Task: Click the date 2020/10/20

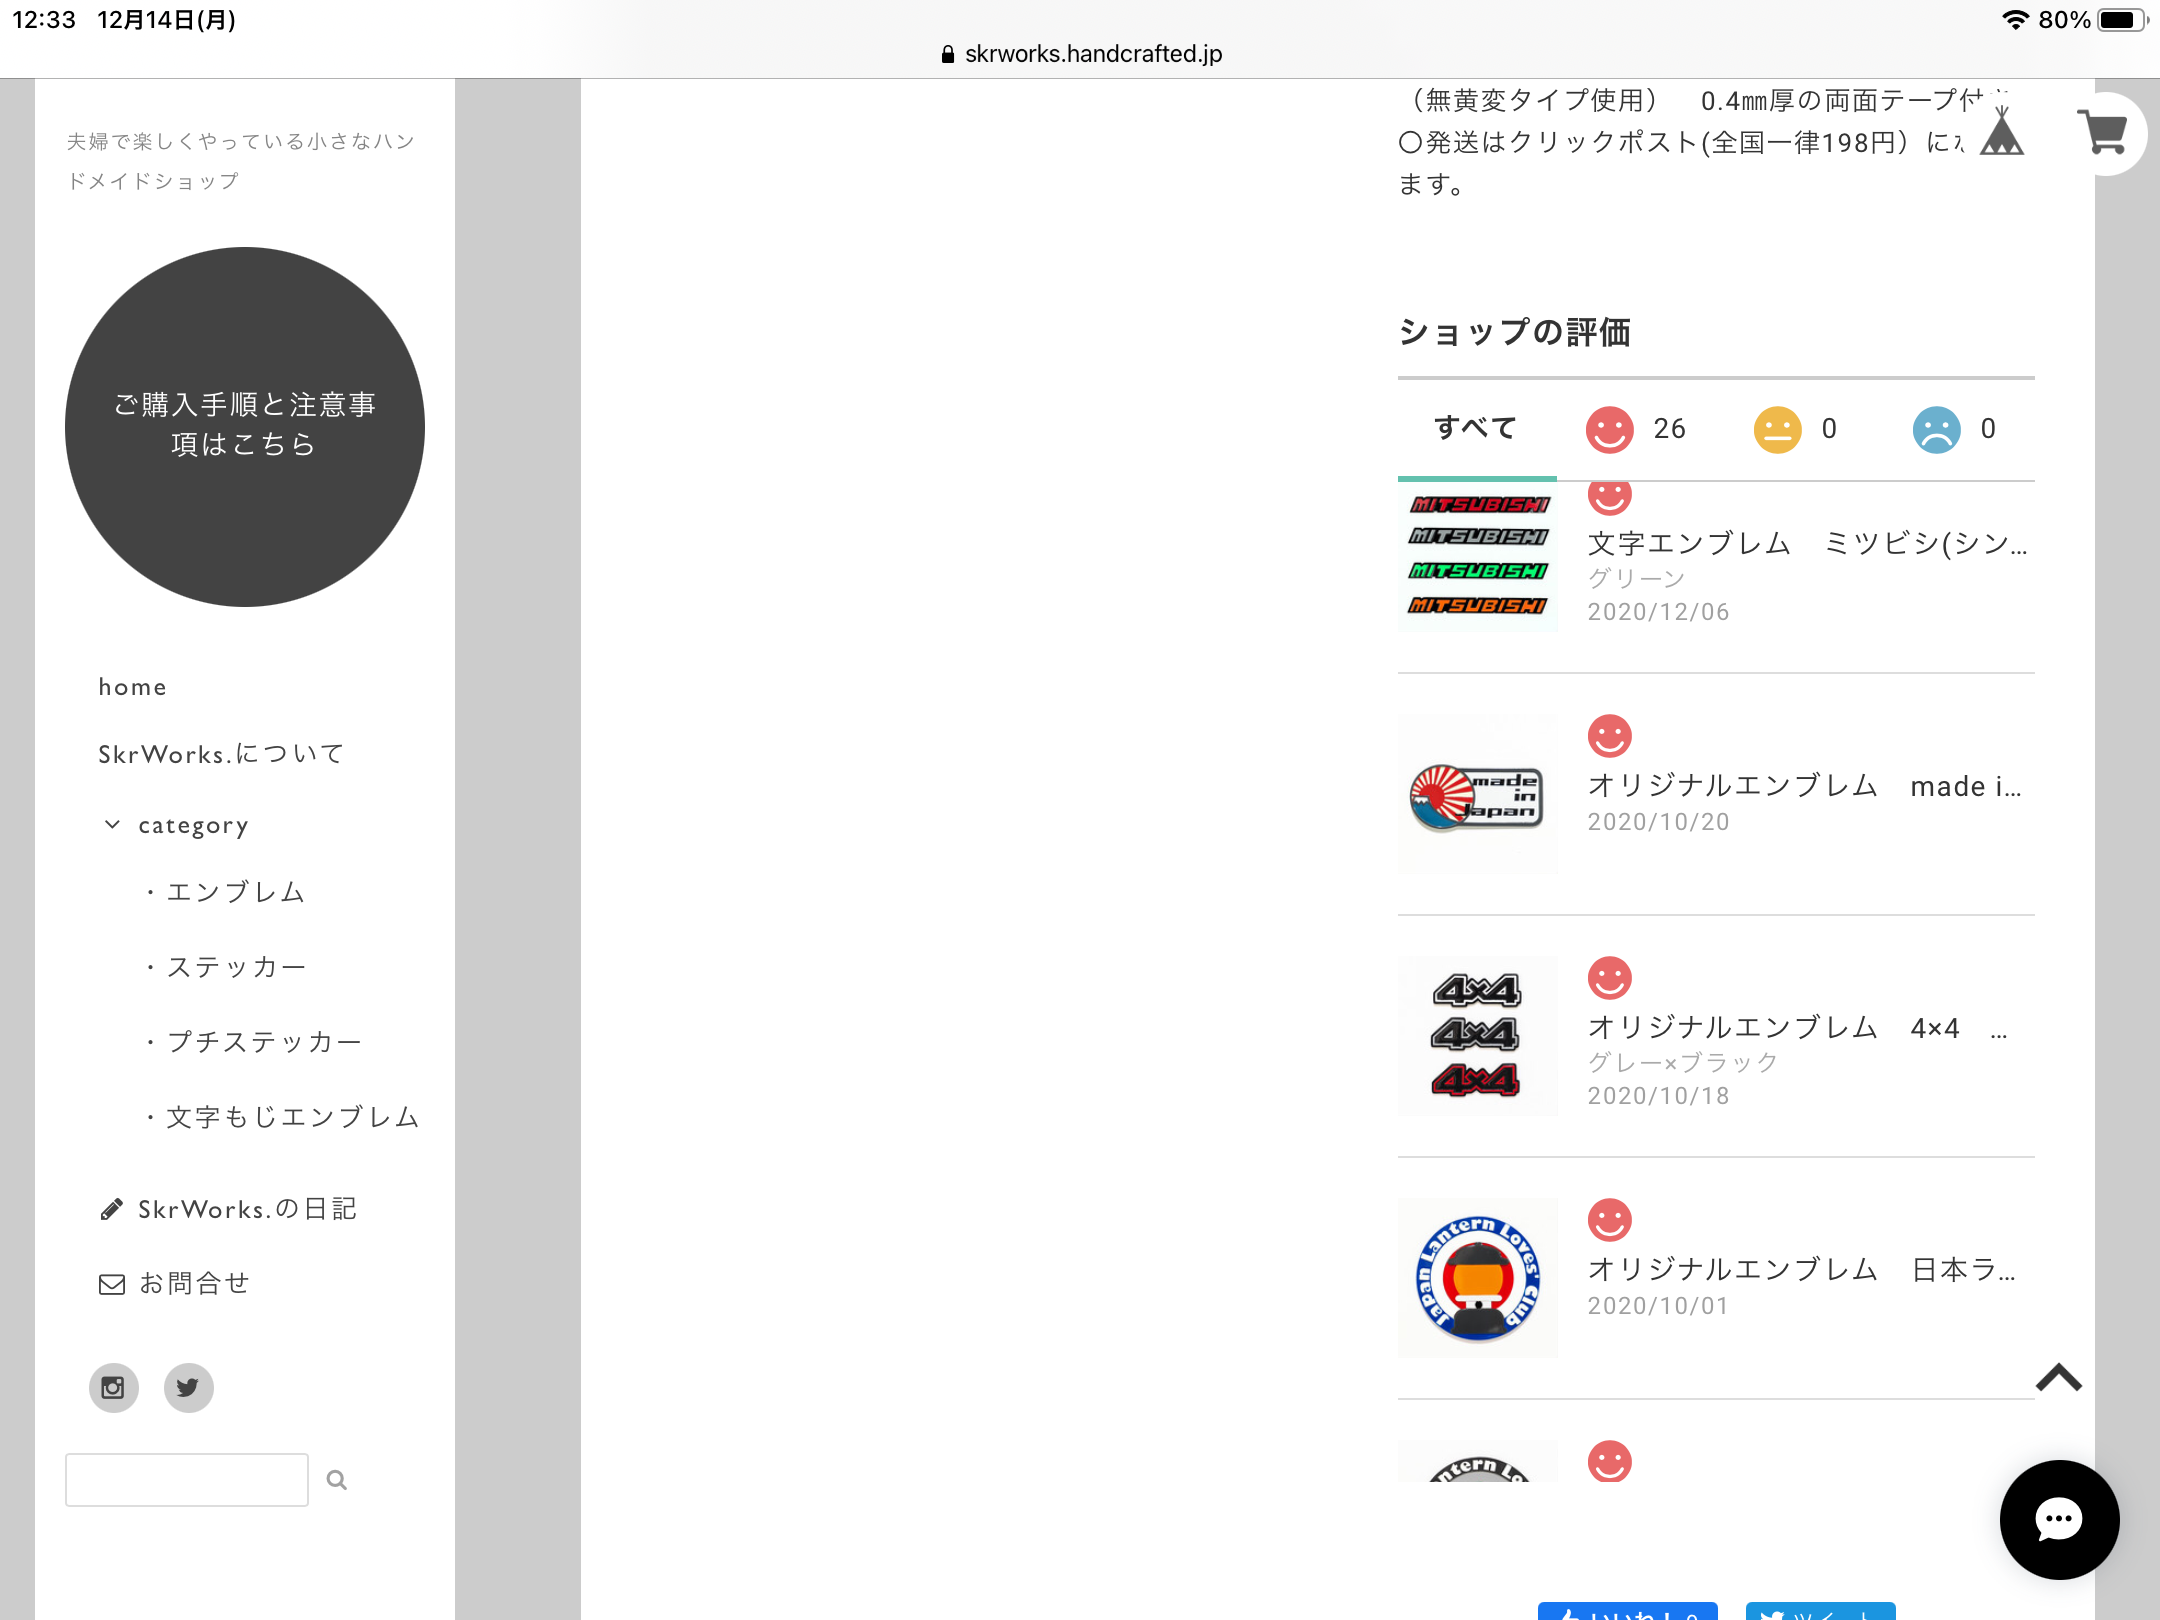Action: 1658,822
